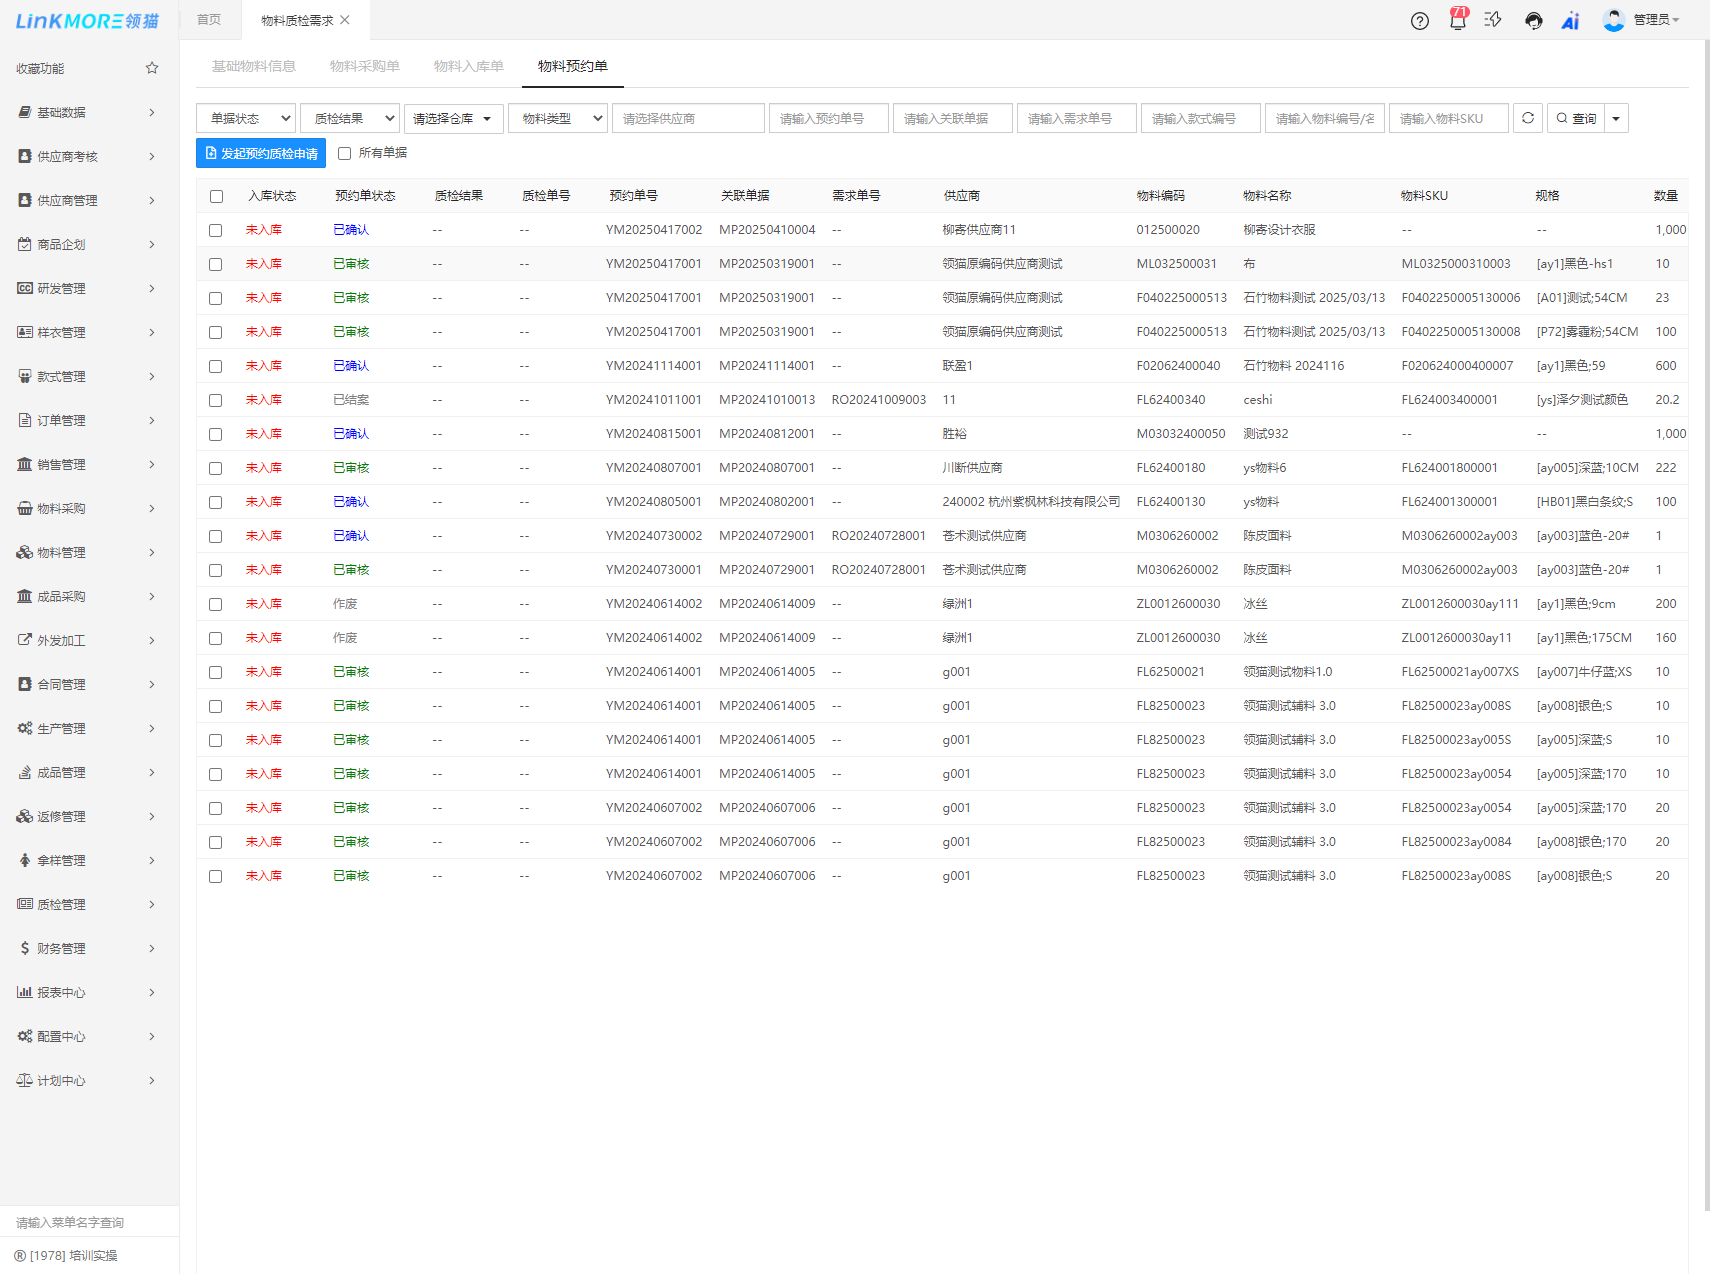Expand the 质检管理 sidebar menu
Image resolution: width=1710 pixels, height=1274 pixels.
[88, 904]
